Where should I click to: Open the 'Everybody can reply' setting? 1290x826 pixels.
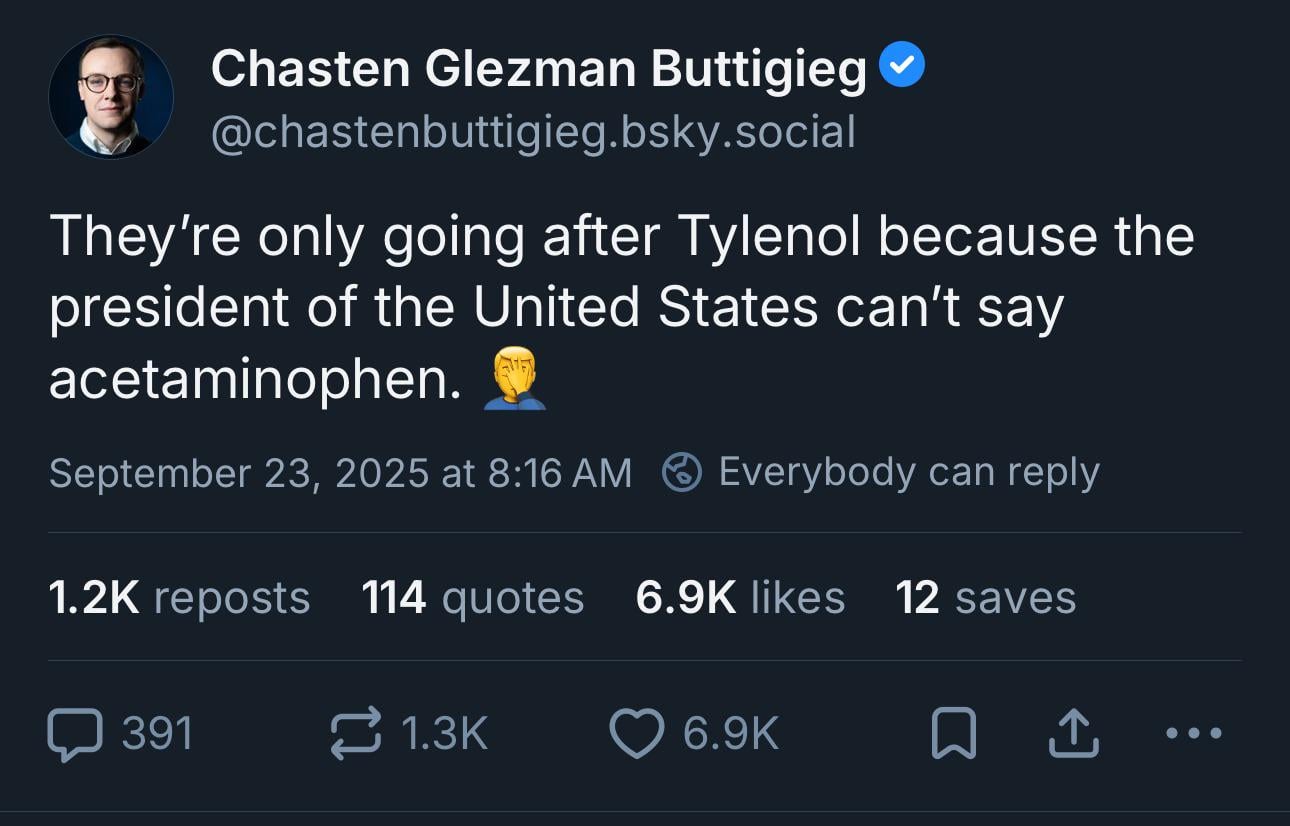click(908, 472)
